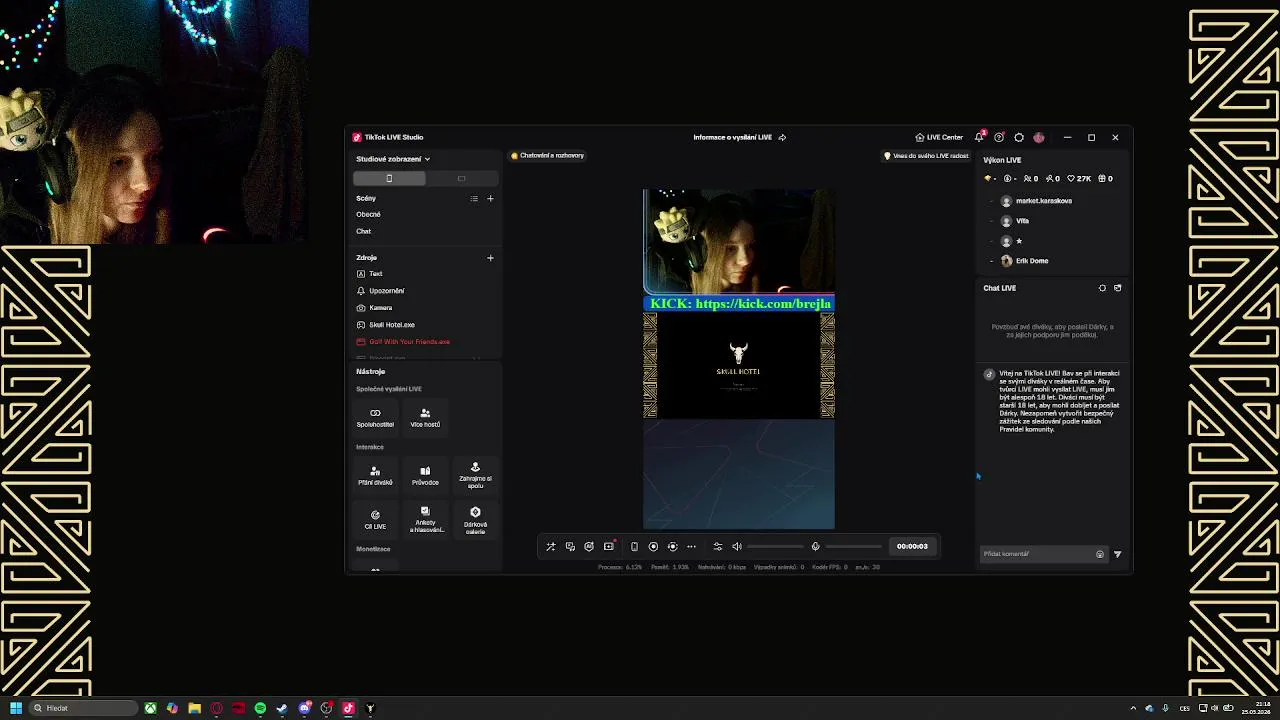Open the Přání diváků tool
Image resolution: width=1280 pixels, height=720 pixels.
[x=375, y=476]
